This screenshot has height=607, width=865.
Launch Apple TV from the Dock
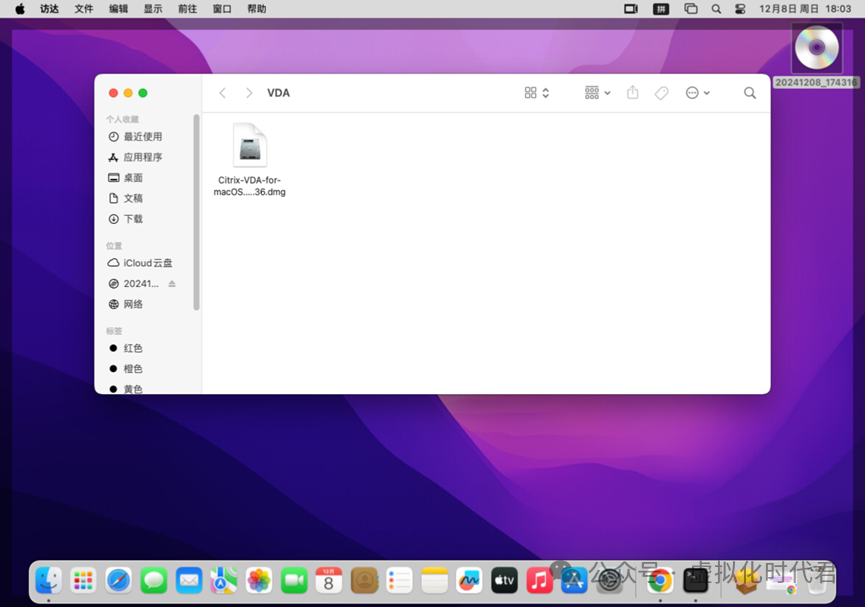504,581
